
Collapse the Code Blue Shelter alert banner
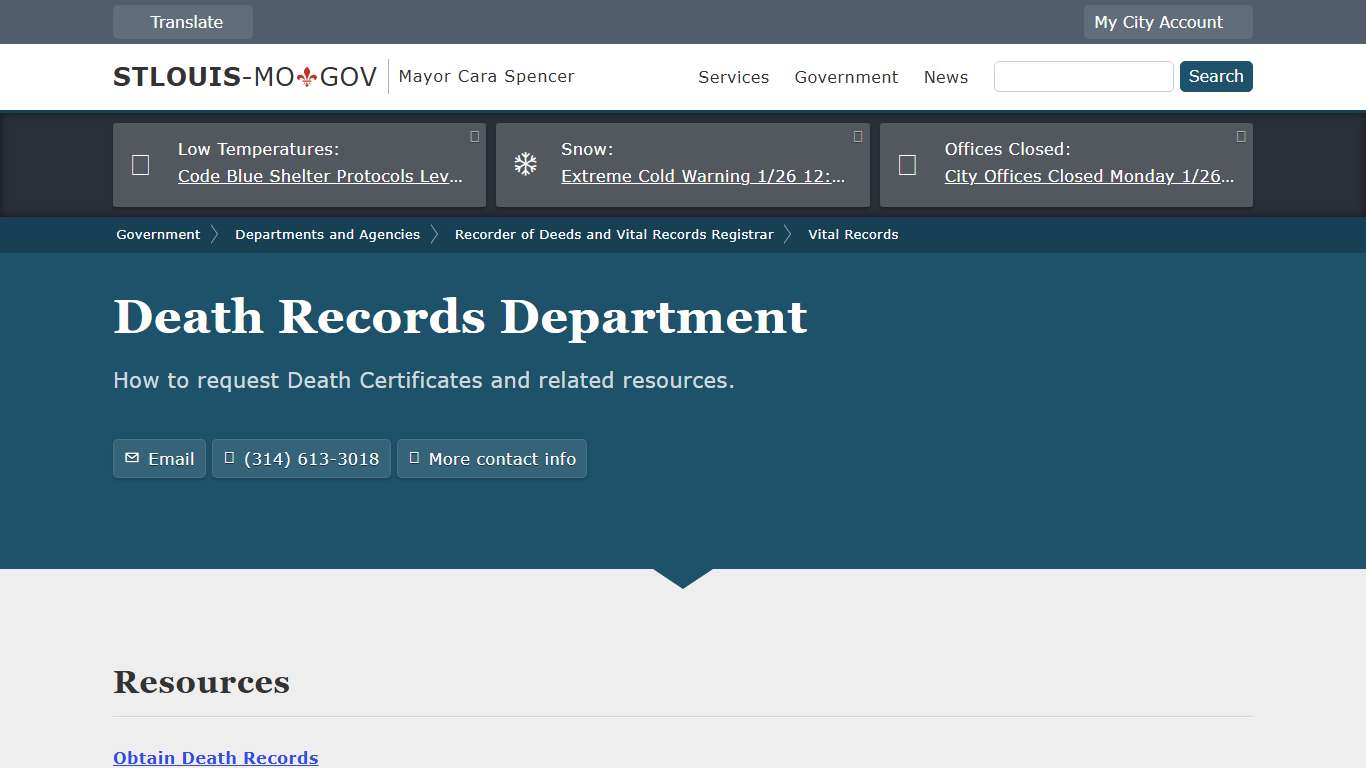[x=475, y=135]
